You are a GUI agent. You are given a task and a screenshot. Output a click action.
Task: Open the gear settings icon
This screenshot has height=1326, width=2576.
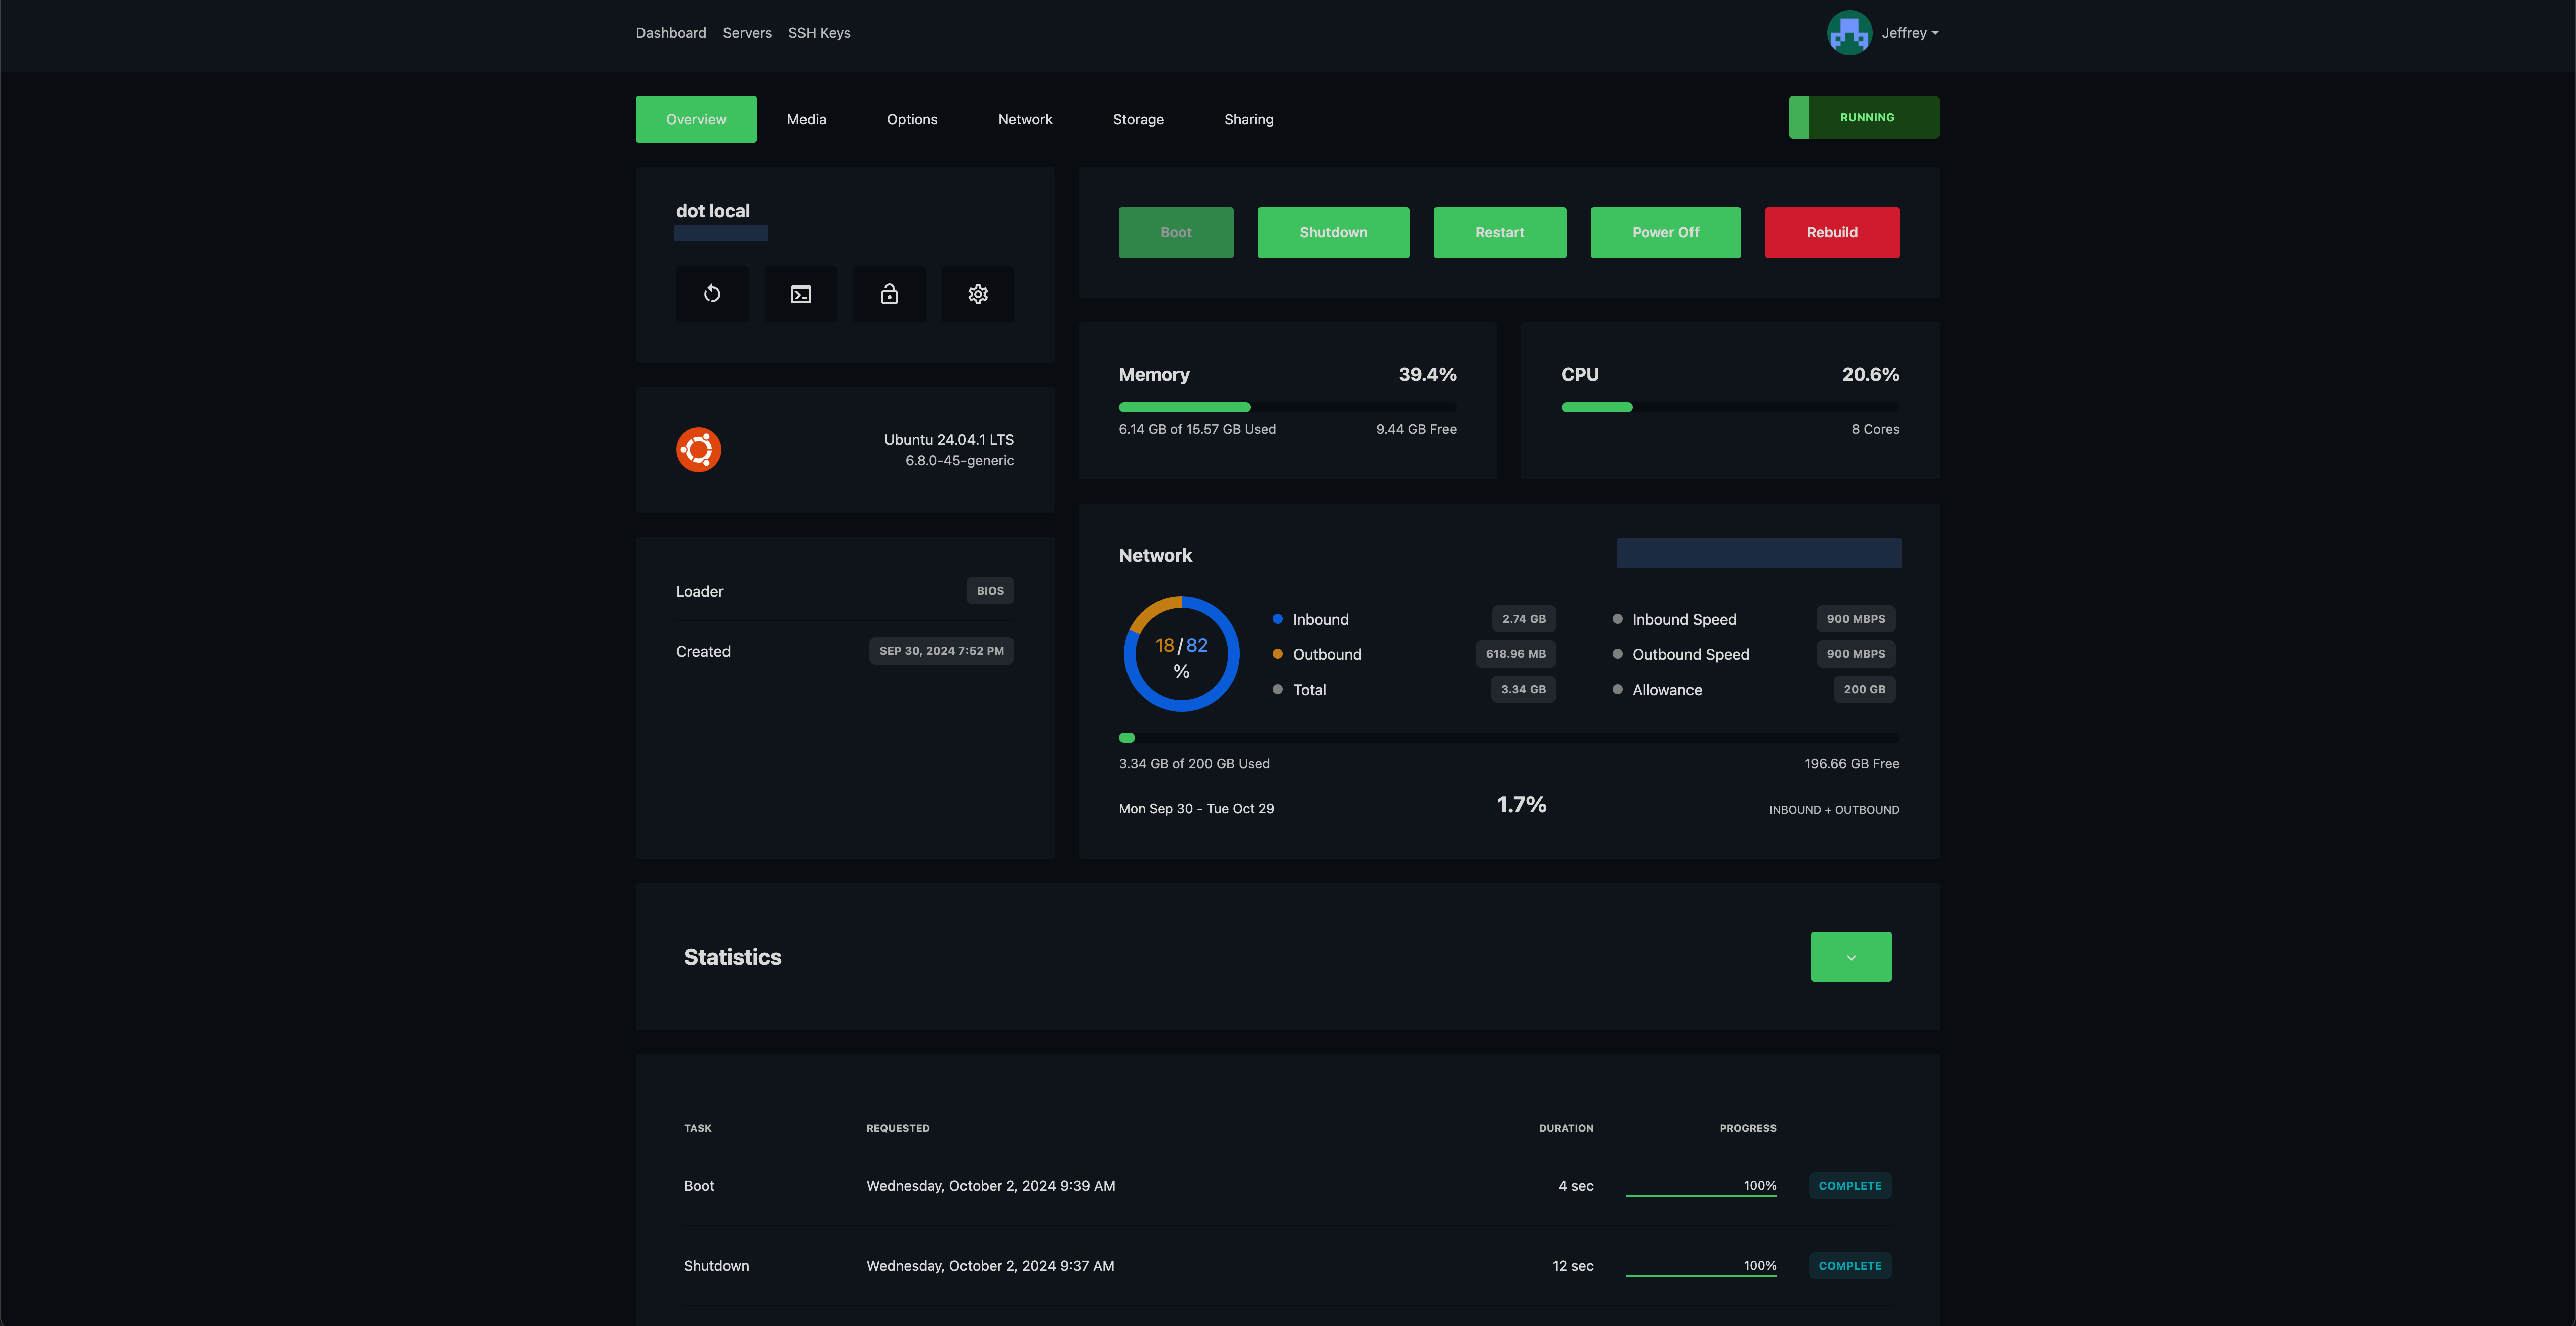978,294
